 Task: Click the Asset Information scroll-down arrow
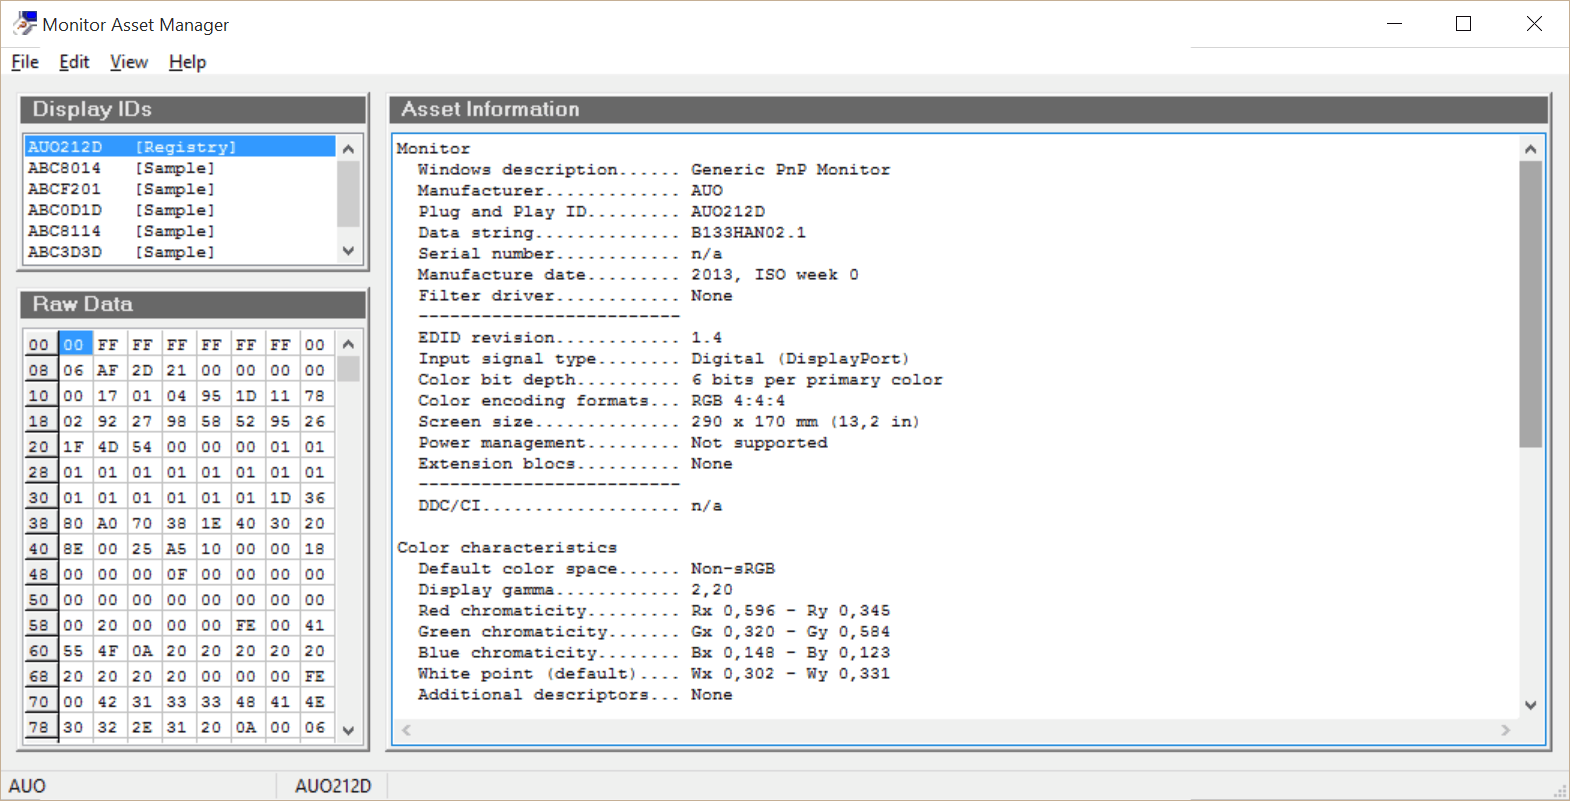[x=1530, y=705]
